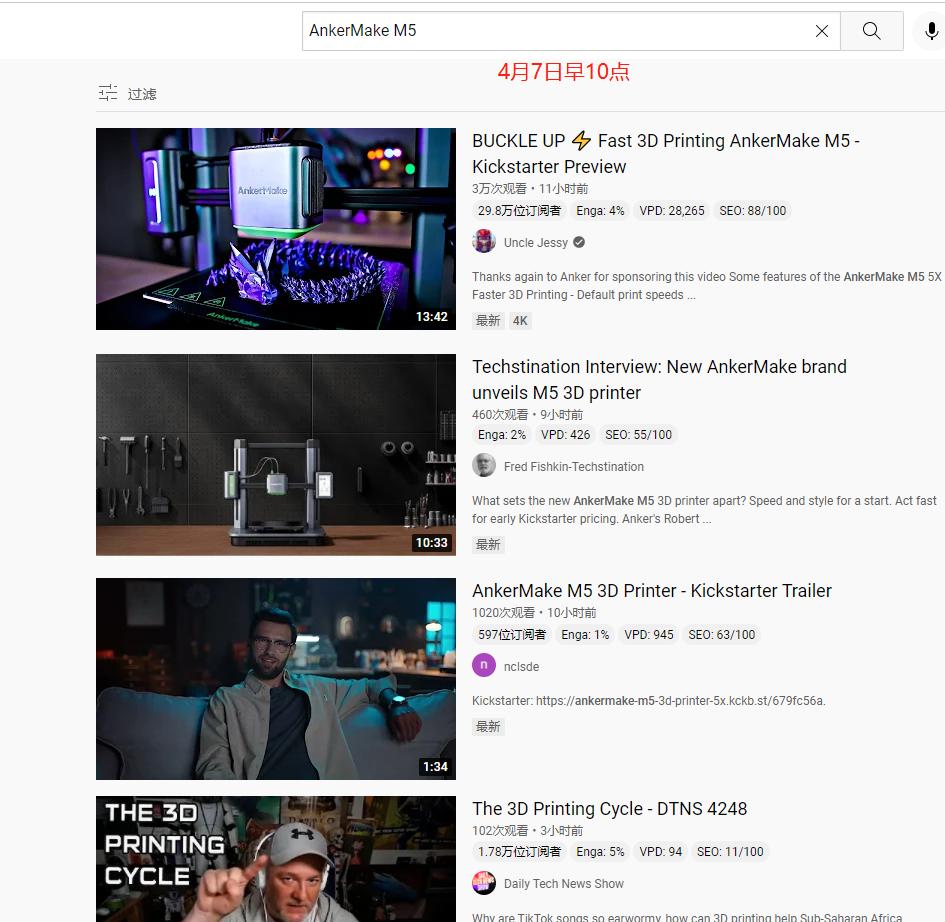Click the 460次观看 · 9小时前 view count line

527,415
